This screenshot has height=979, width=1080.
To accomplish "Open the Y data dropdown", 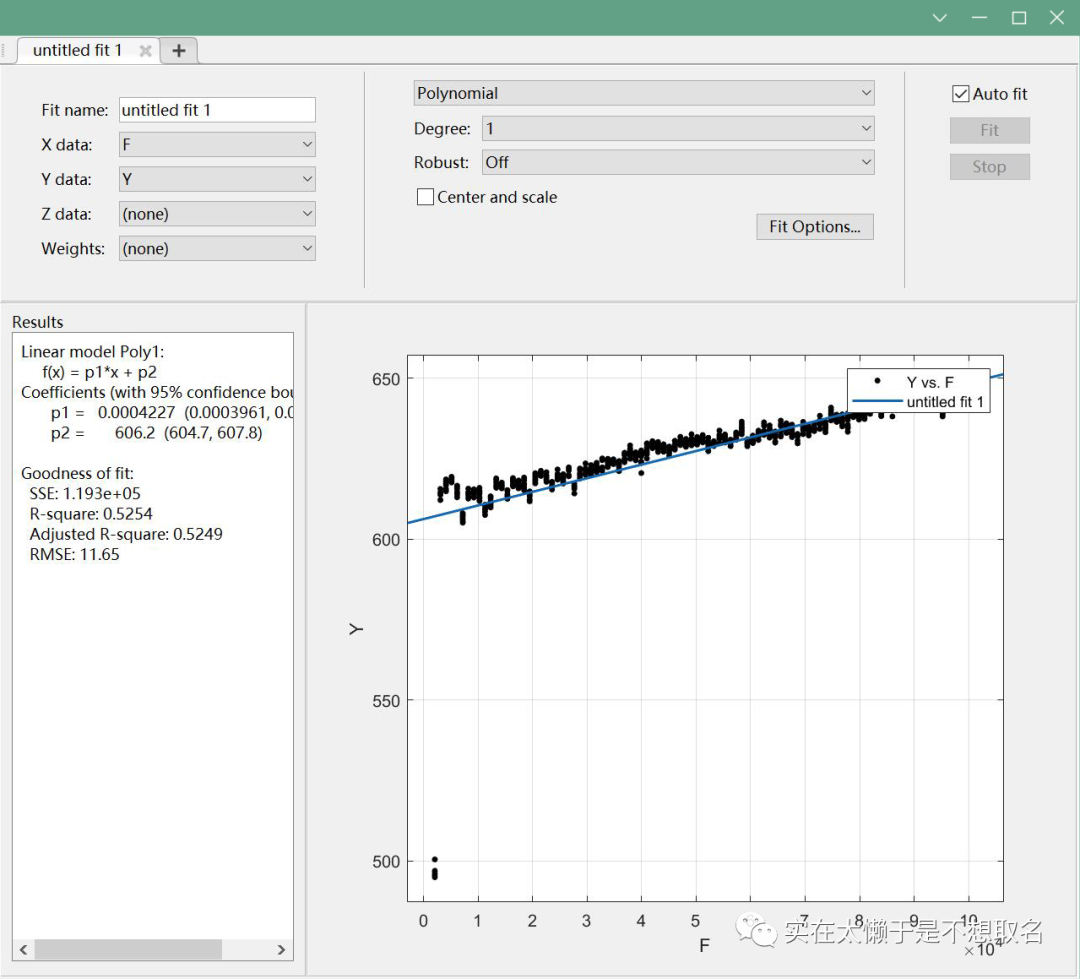I will click(217, 180).
